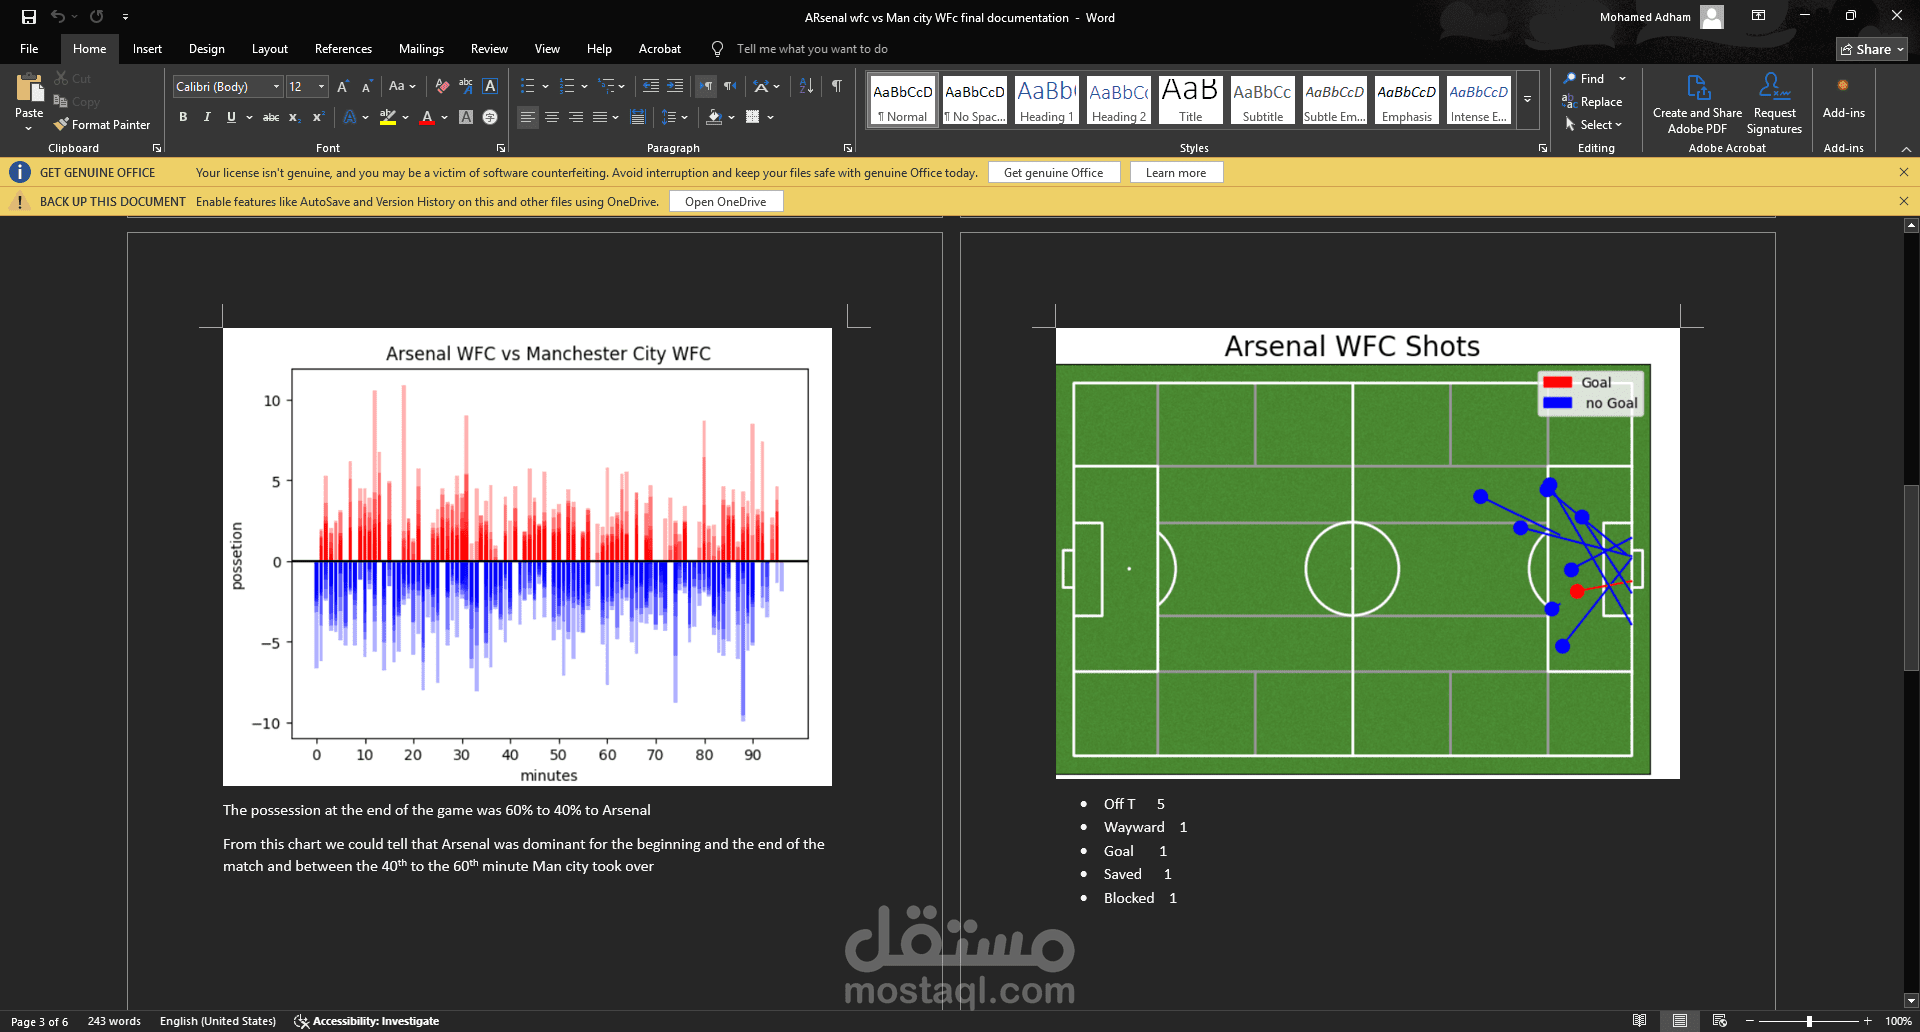Viewport: 1920px width, 1032px height.
Task: Open the Acrobat tab
Action: (660, 49)
